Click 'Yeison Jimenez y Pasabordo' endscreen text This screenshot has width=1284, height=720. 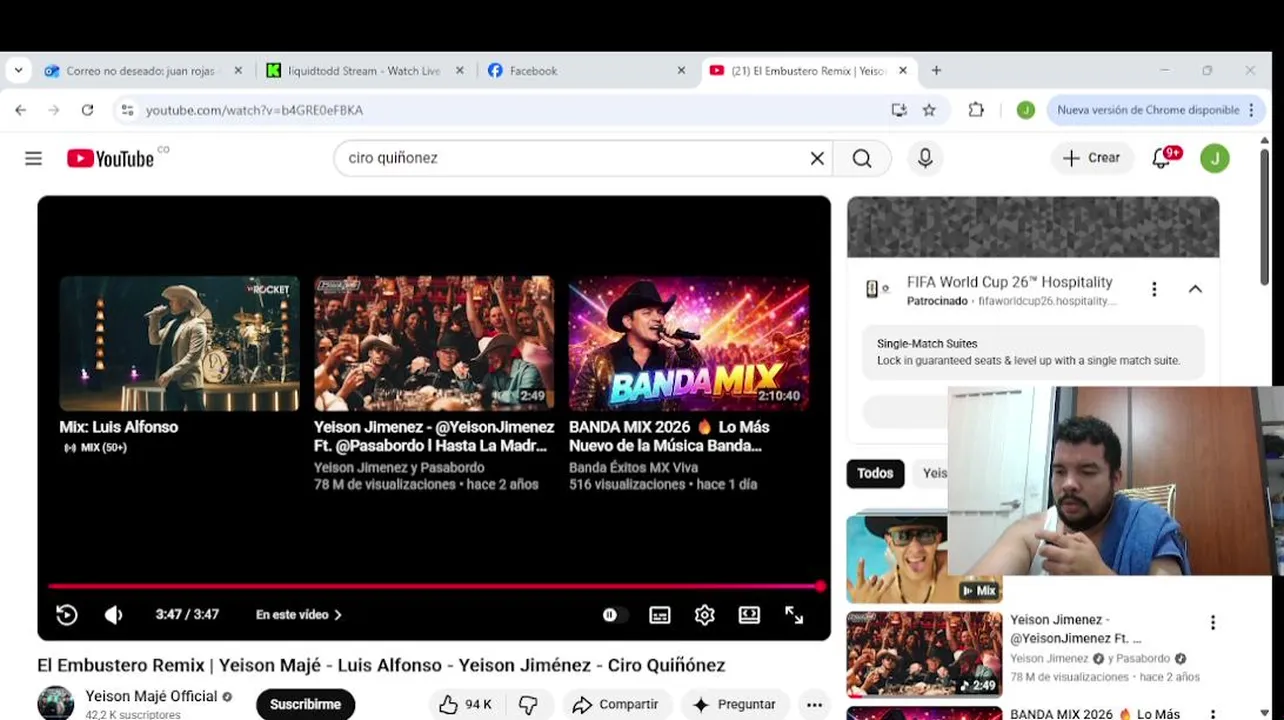pyautogui.click(x=399, y=468)
